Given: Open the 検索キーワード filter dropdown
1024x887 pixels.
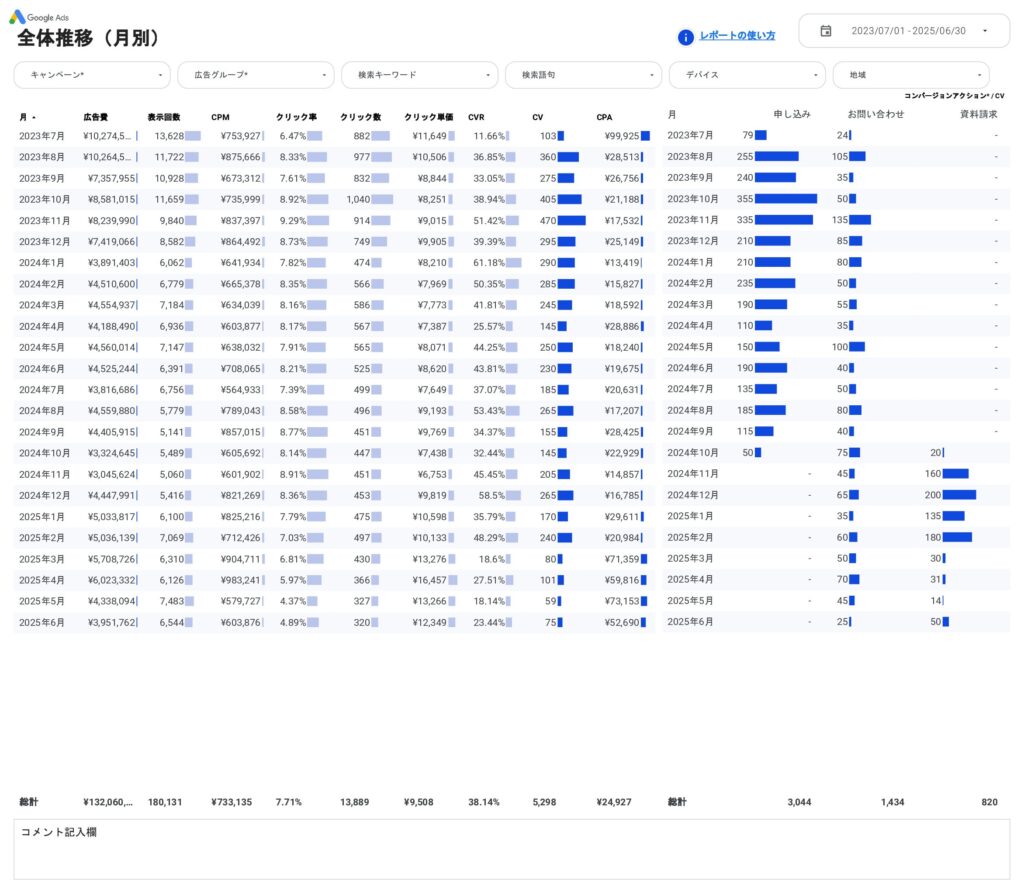Looking at the screenshot, I should click(417, 74).
